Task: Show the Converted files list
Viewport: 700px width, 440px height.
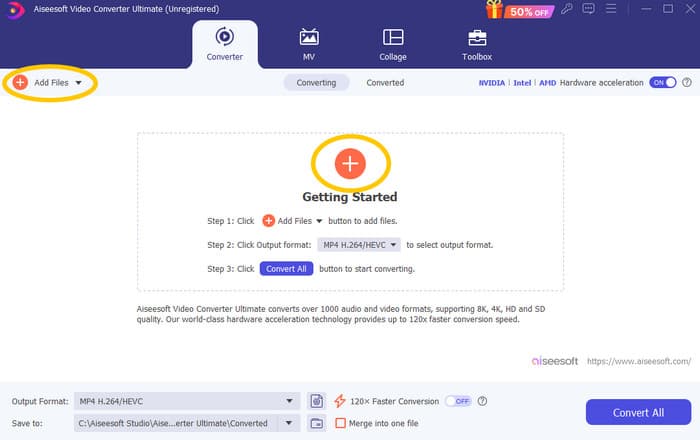Action: [385, 83]
